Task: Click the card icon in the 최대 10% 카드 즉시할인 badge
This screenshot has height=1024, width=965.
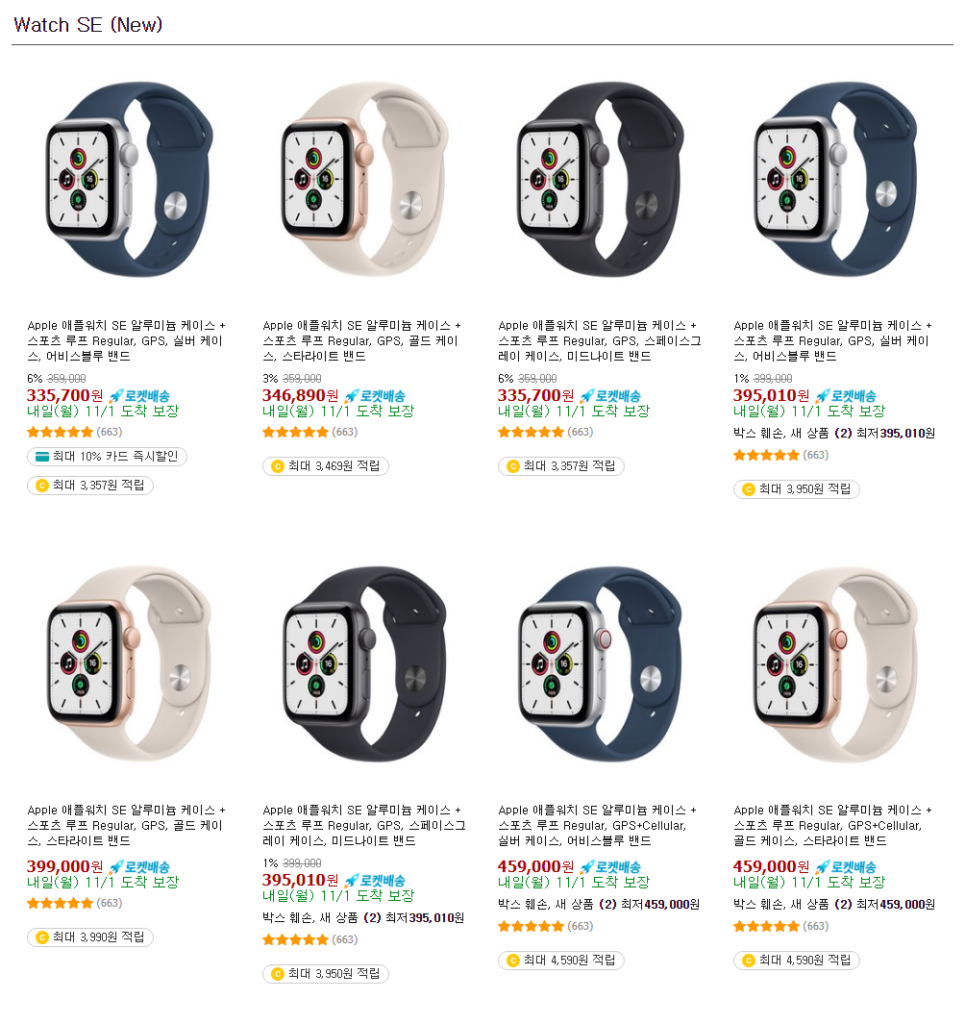Action: 42,456
